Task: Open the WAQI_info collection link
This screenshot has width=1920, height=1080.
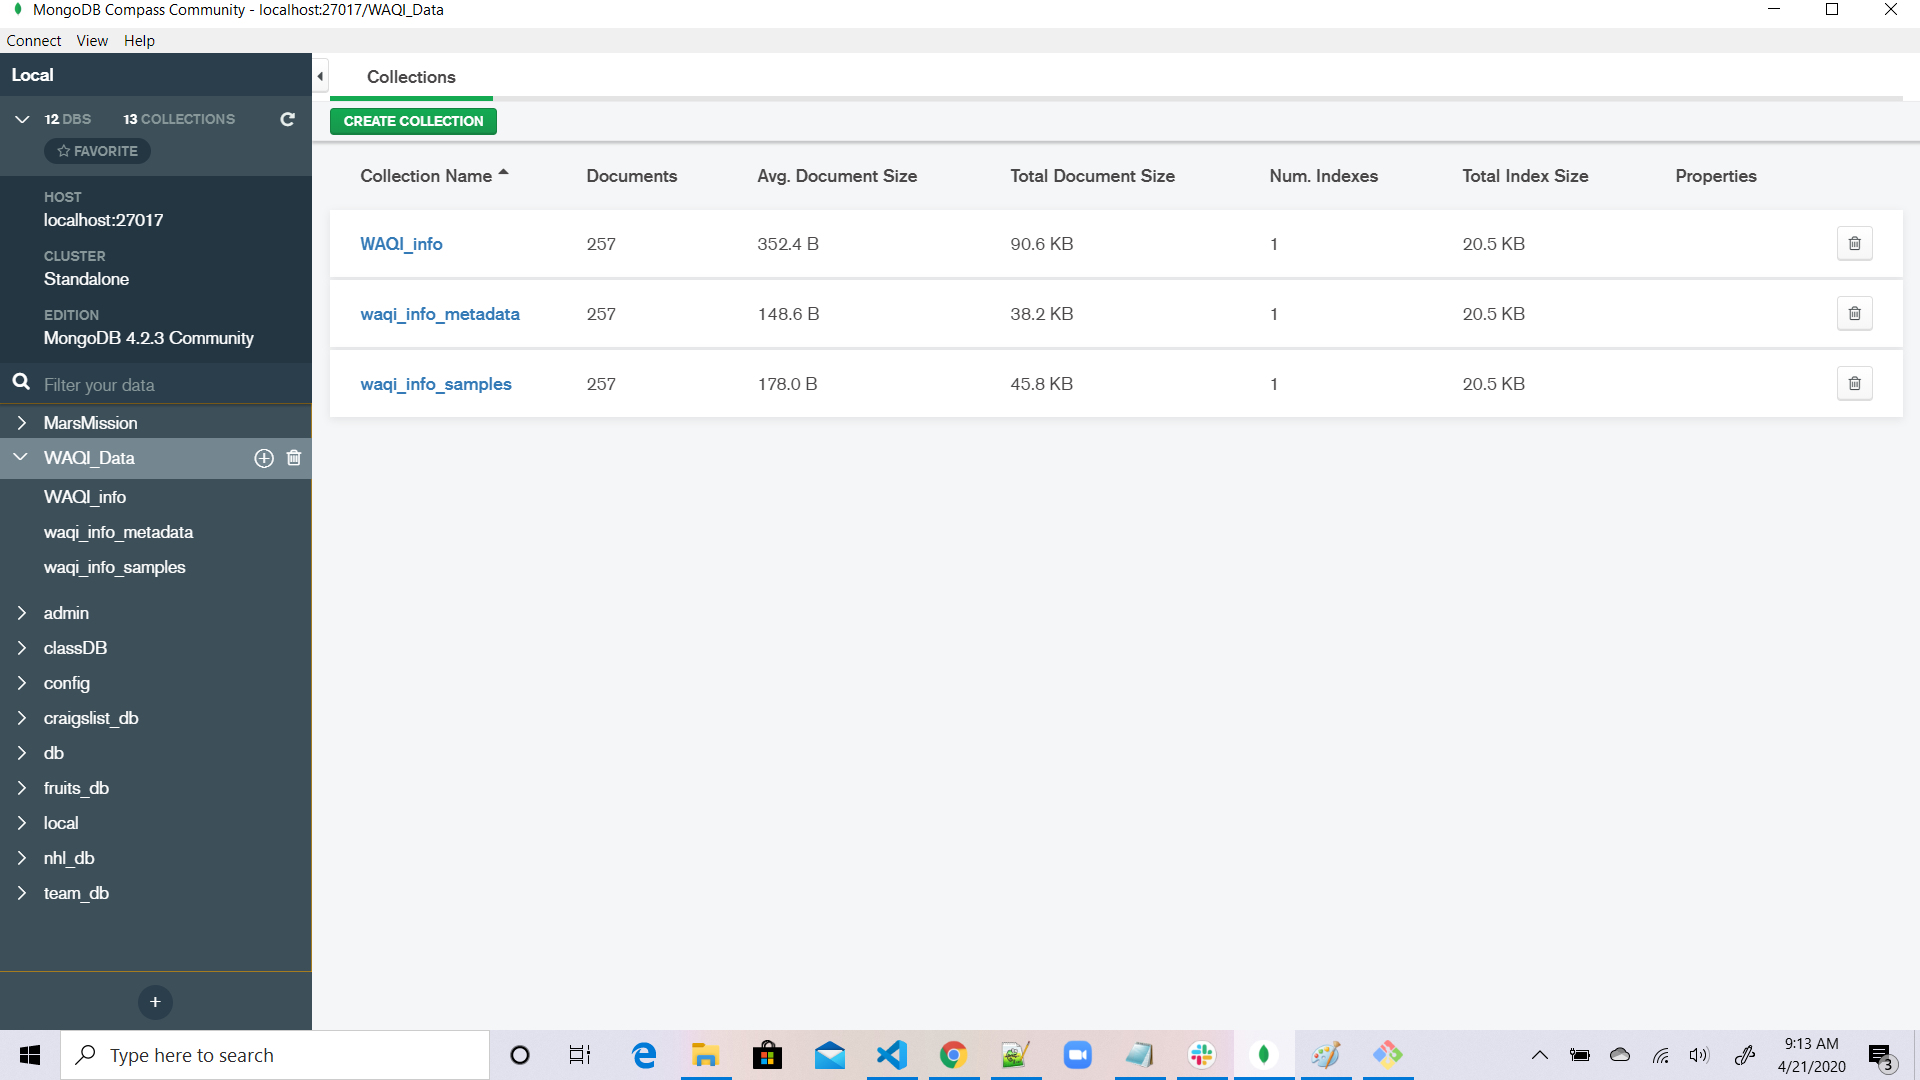Action: point(401,244)
